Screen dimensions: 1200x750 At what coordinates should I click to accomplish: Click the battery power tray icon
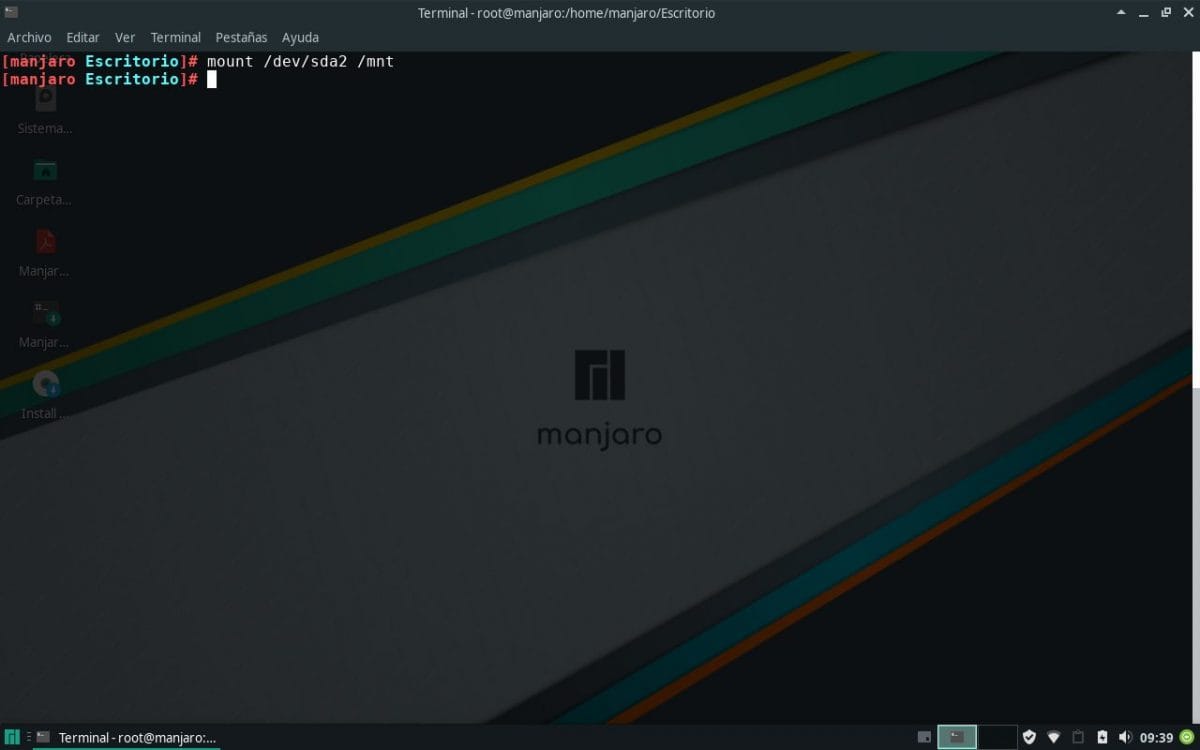click(1102, 738)
